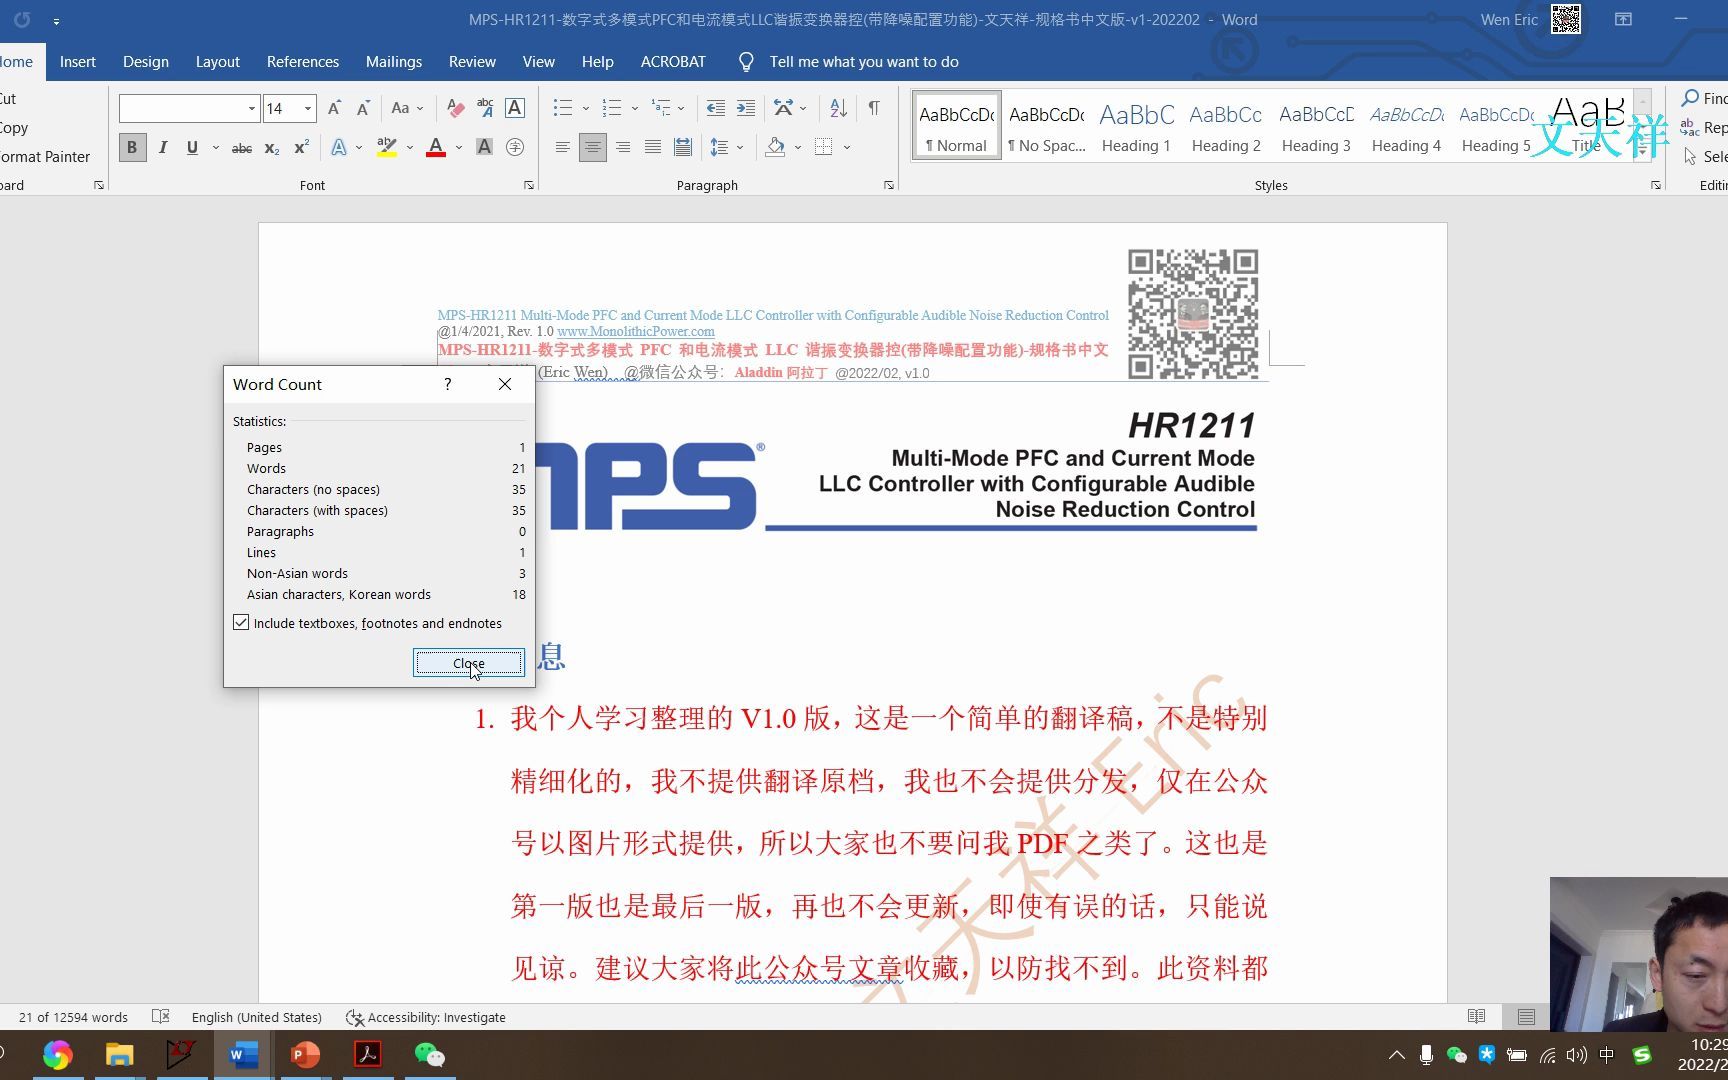Open Borders dropdown arrow
Viewport: 1728px width, 1080px height.
pos(847,148)
